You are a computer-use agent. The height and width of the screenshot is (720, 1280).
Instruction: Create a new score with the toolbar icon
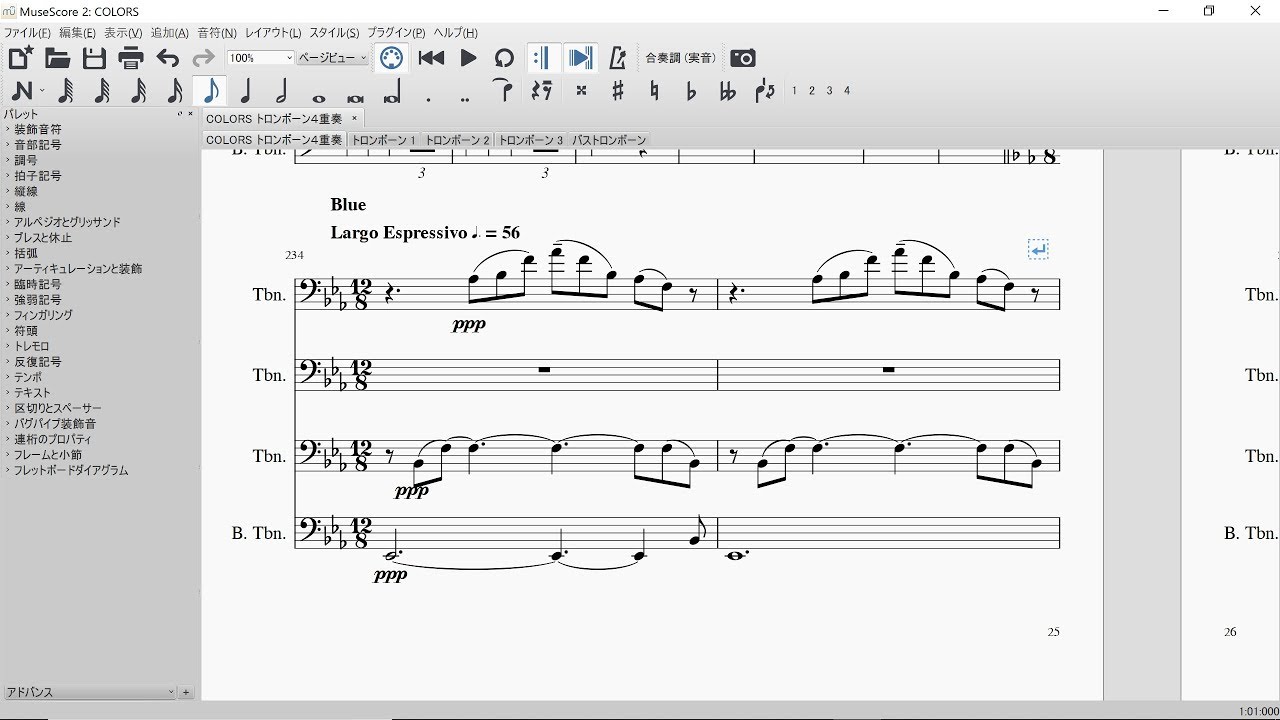[21, 58]
